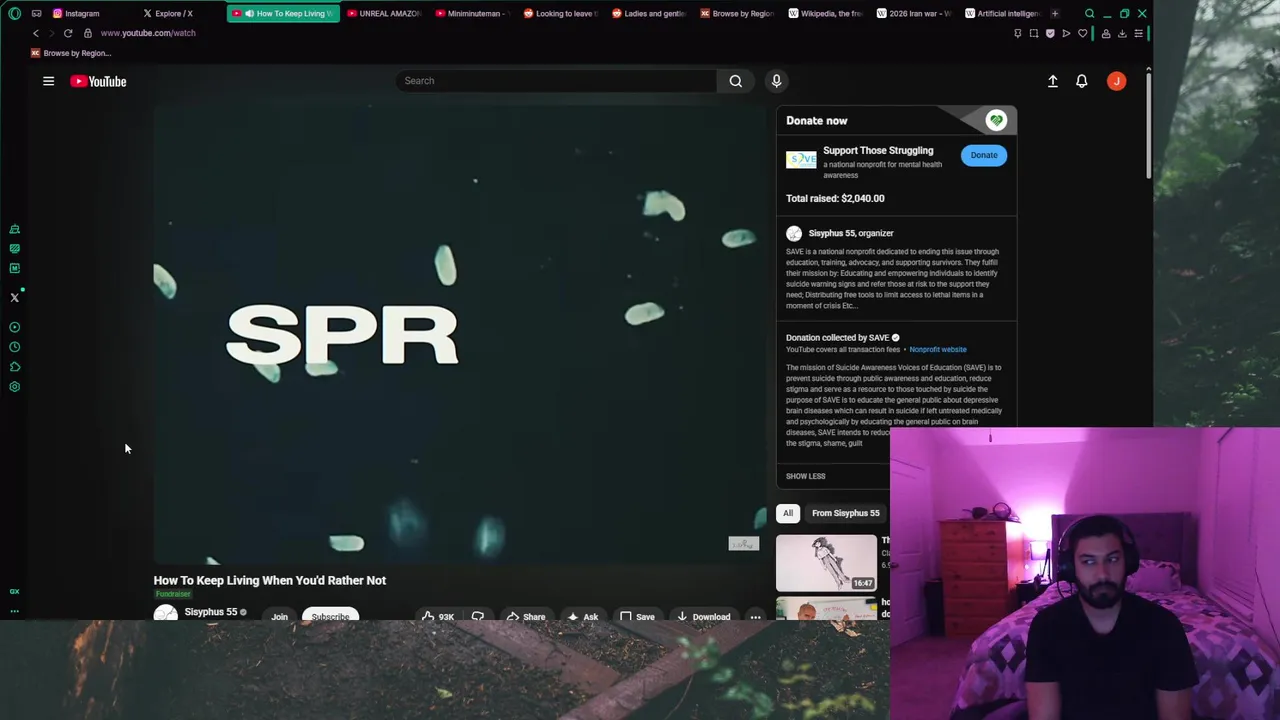Share the video

pos(525,616)
